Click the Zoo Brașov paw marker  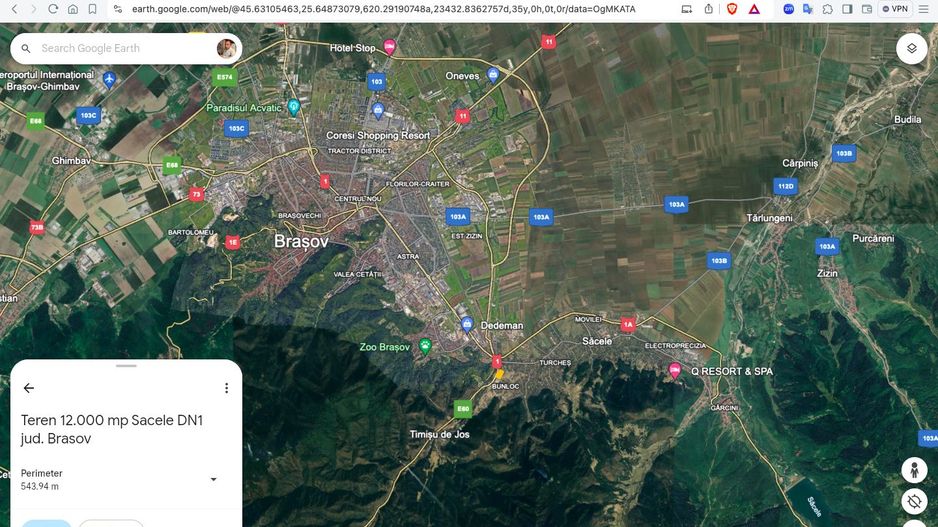[425, 347]
